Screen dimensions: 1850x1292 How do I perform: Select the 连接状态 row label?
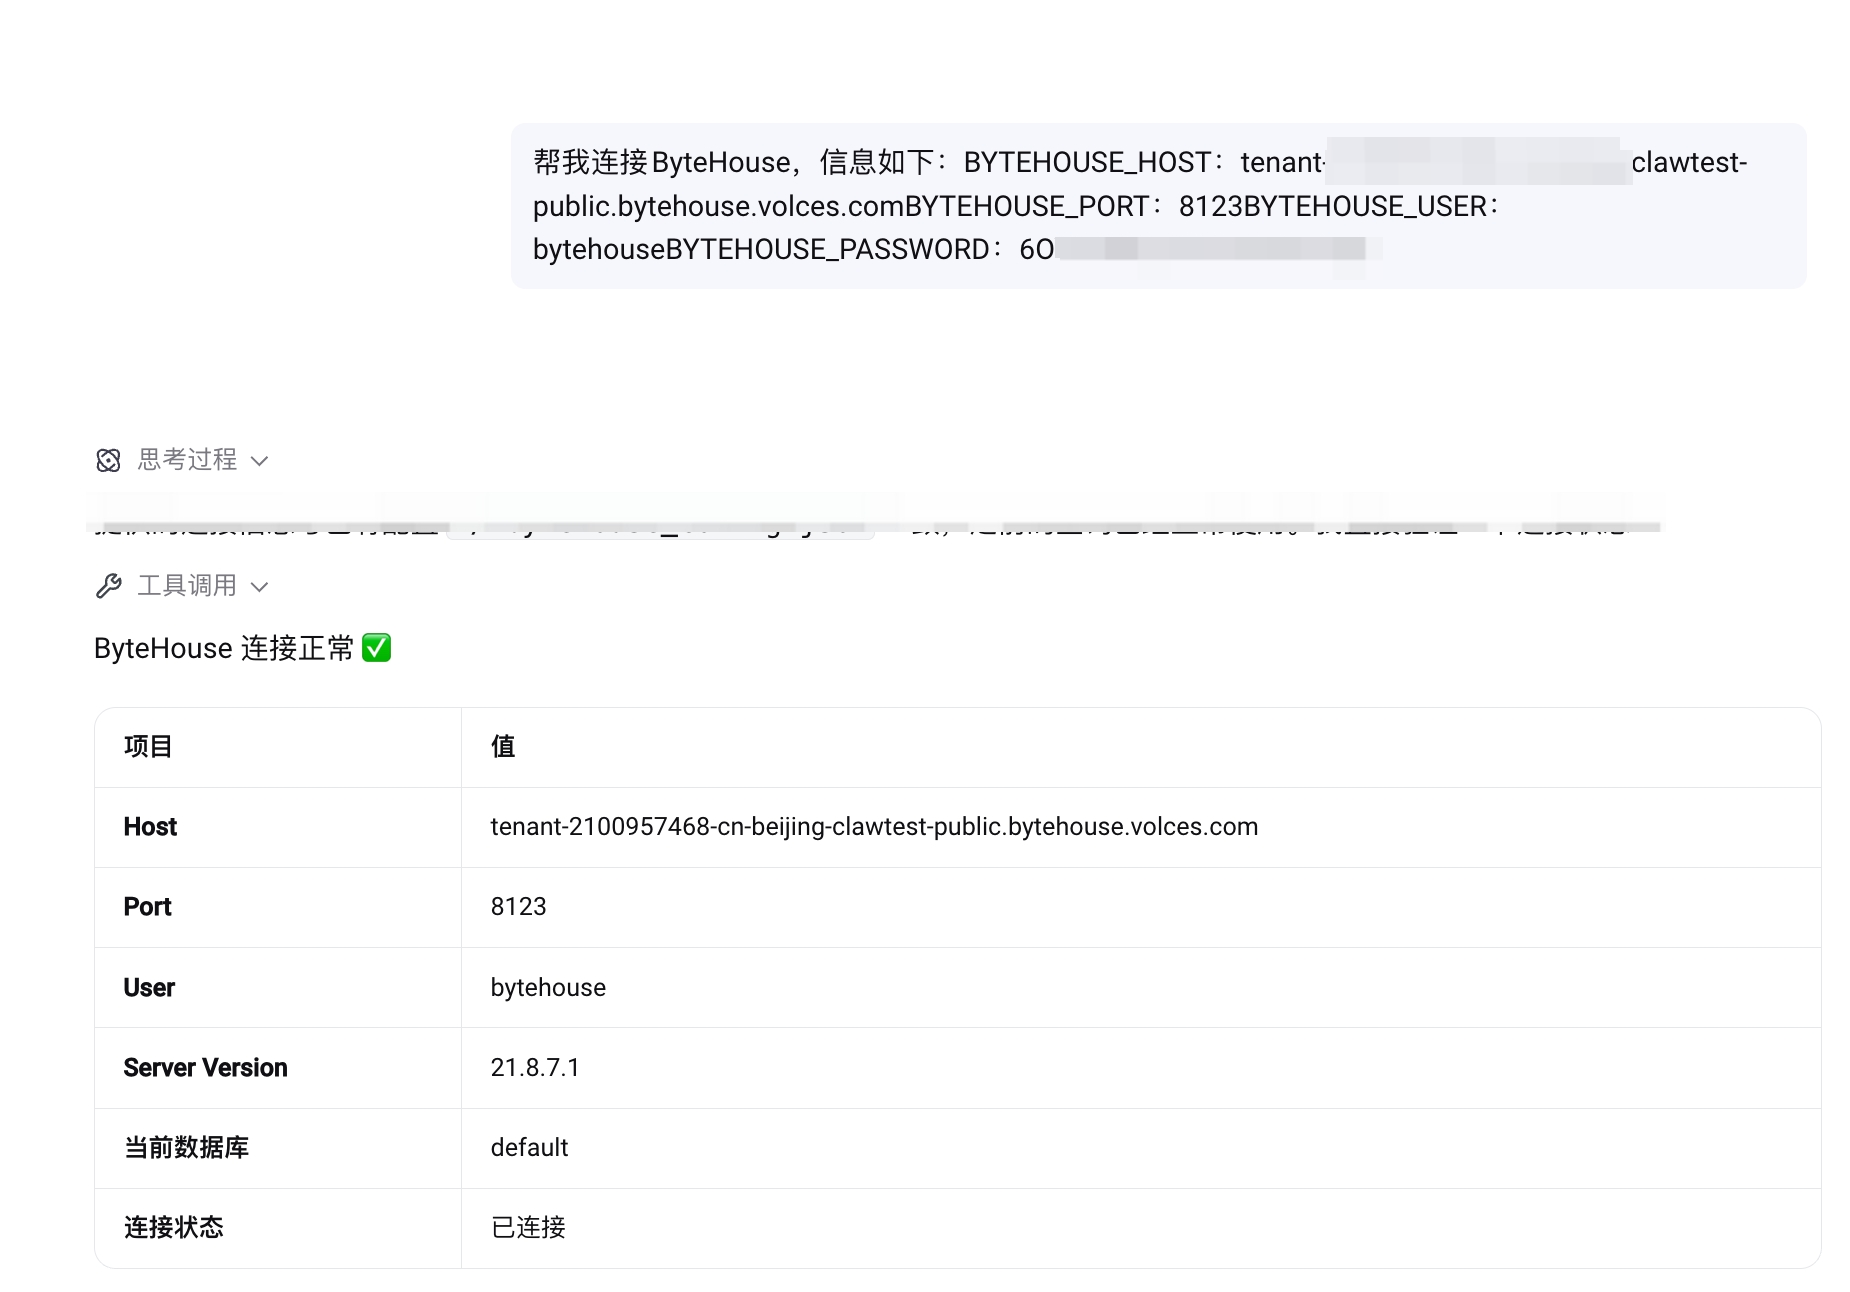174,1228
